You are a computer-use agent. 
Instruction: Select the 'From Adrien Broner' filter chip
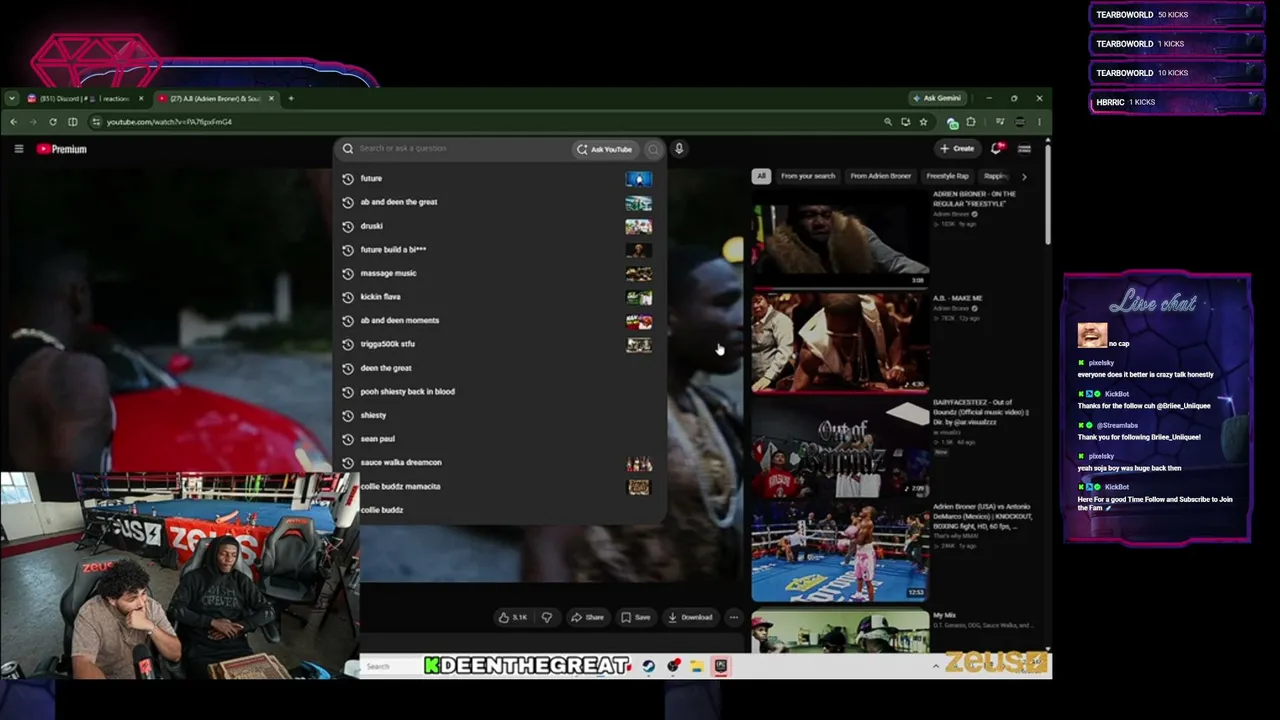[880, 176]
